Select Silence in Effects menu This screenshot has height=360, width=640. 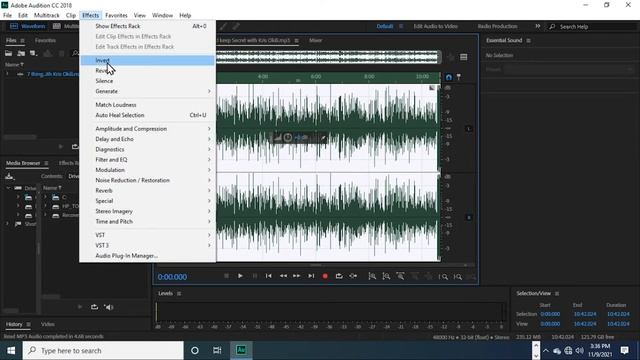point(147,81)
